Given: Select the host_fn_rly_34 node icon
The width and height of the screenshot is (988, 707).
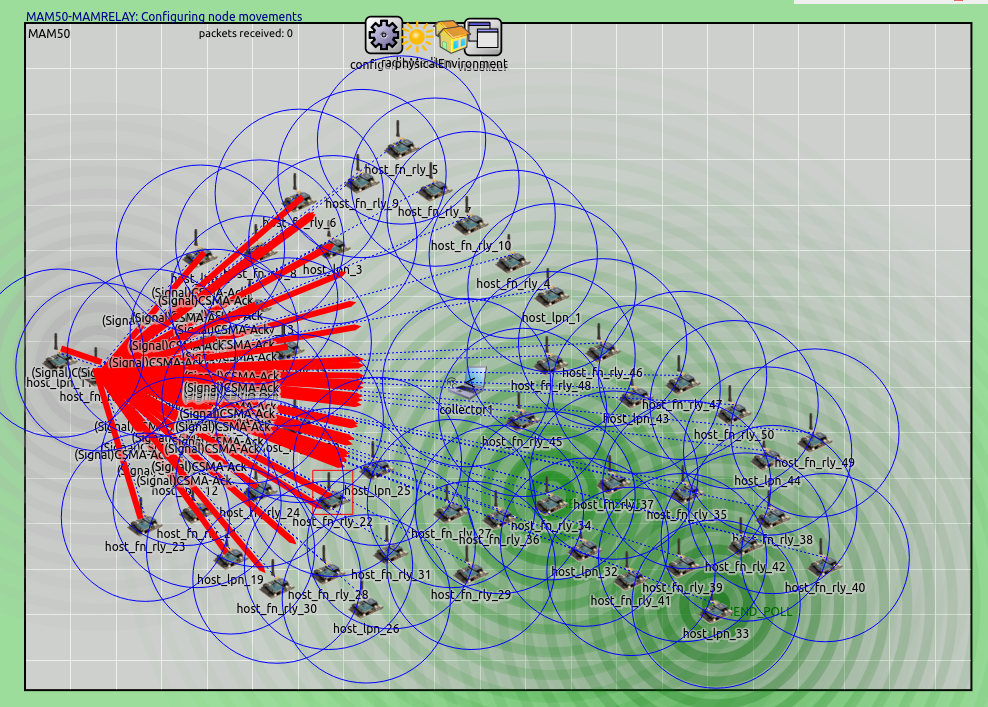Looking at the screenshot, I should [x=551, y=498].
